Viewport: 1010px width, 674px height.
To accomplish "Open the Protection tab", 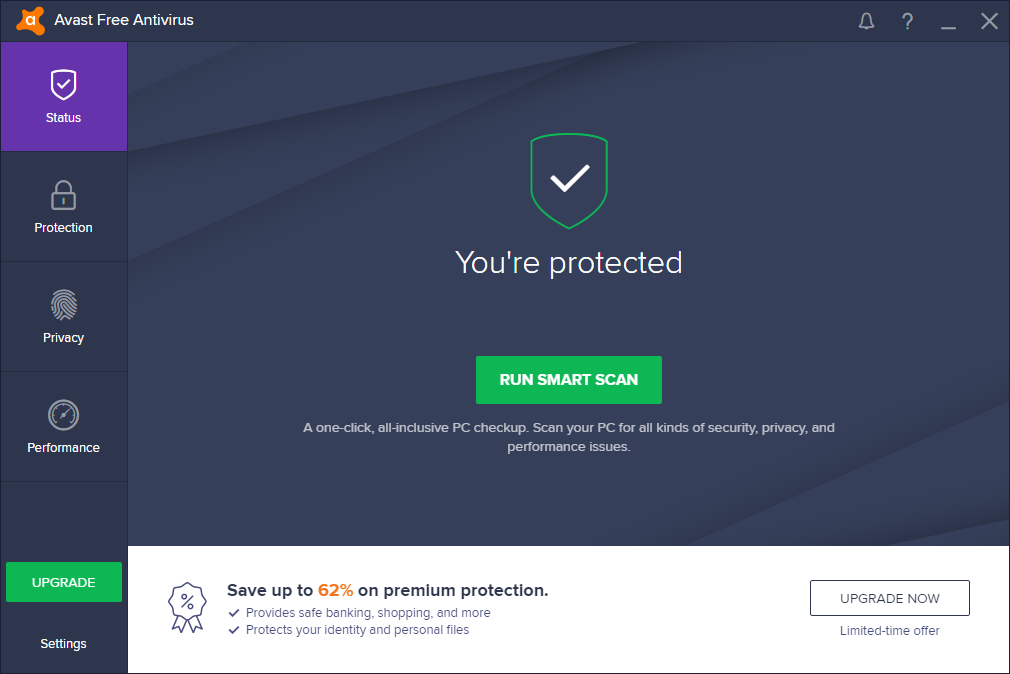I will [x=63, y=228].
